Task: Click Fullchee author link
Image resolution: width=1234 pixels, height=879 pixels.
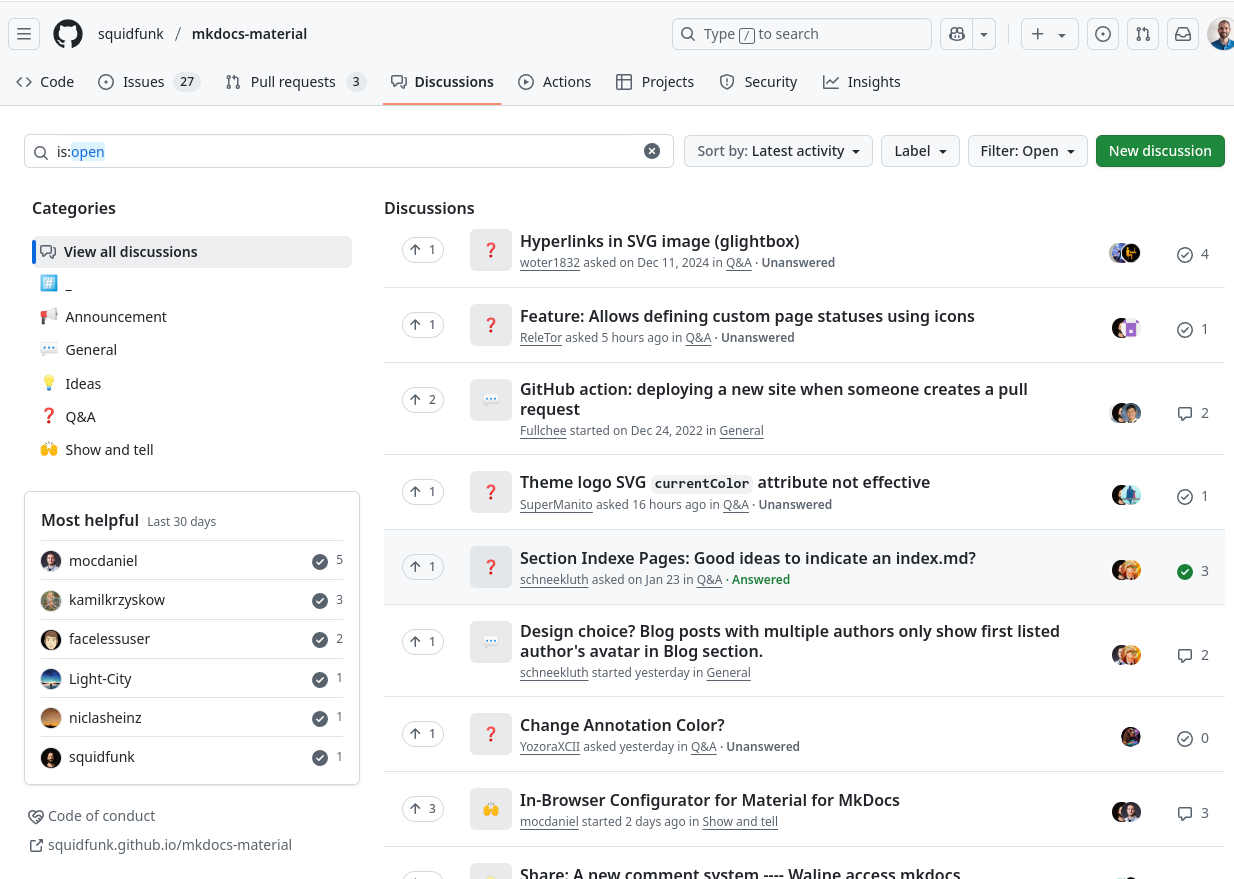Action: point(544,431)
